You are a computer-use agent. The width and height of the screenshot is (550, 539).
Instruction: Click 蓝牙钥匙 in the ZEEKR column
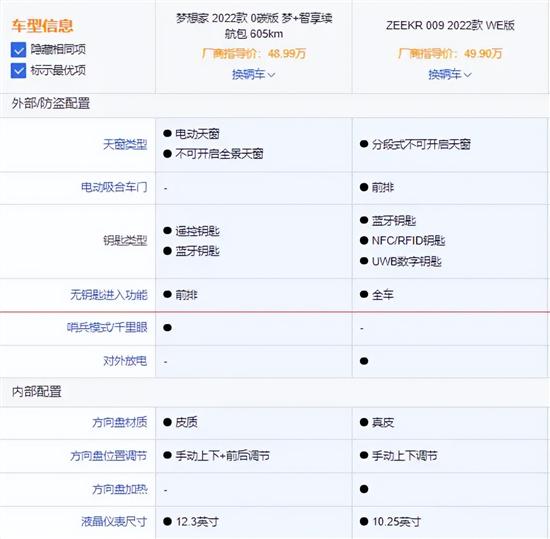(x=394, y=221)
